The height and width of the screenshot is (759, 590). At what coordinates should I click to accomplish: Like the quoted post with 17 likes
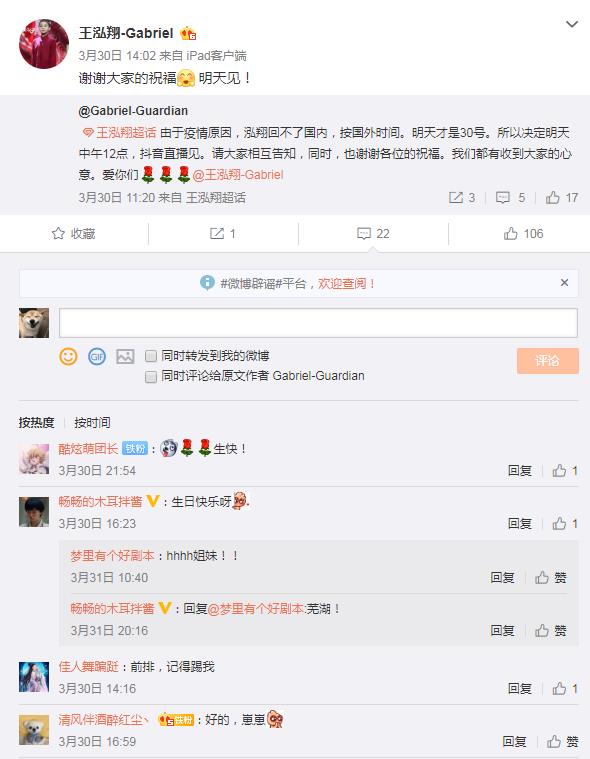(x=561, y=197)
